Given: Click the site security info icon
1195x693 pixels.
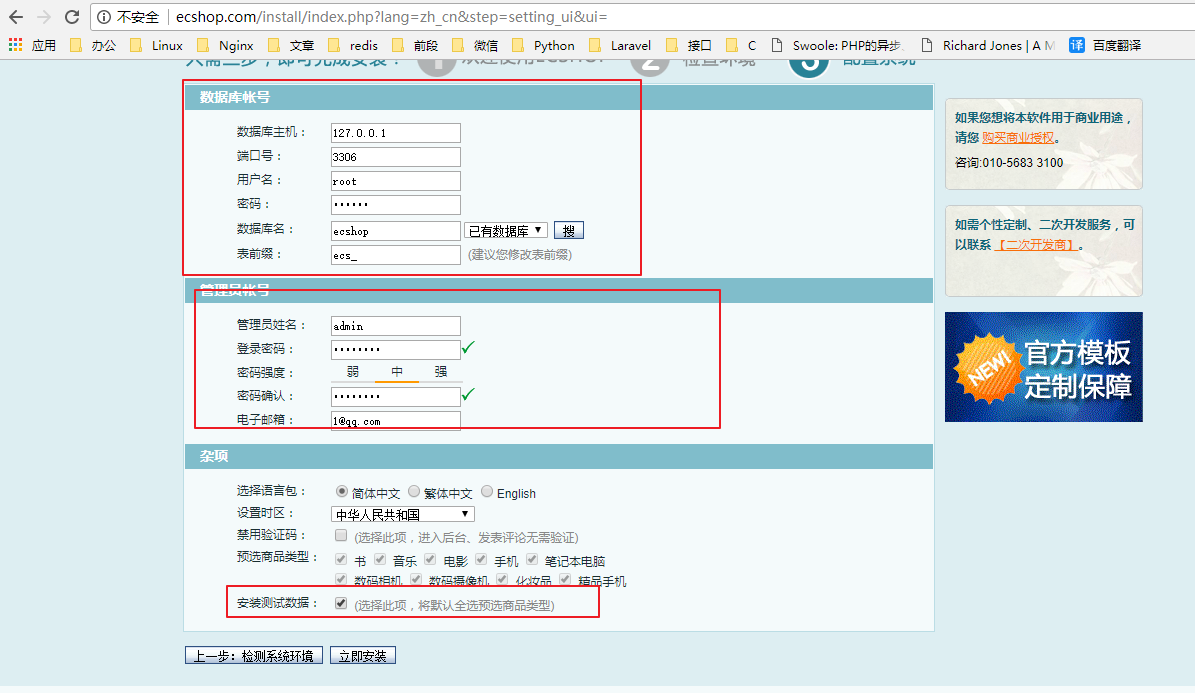Looking at the screenshot, I should click(x=105, y=17).
